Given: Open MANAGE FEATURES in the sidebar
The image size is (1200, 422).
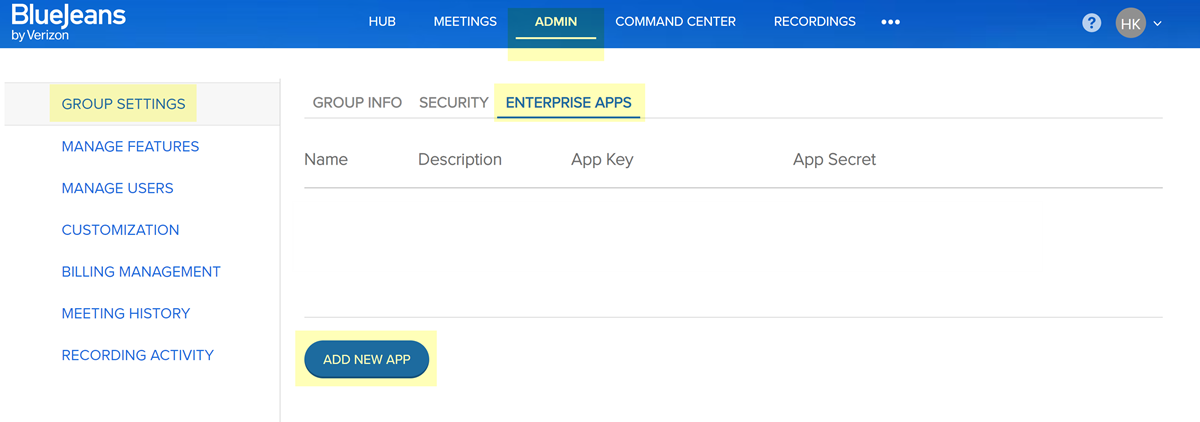Looking at the screenshot, I should tap(130, 147).
